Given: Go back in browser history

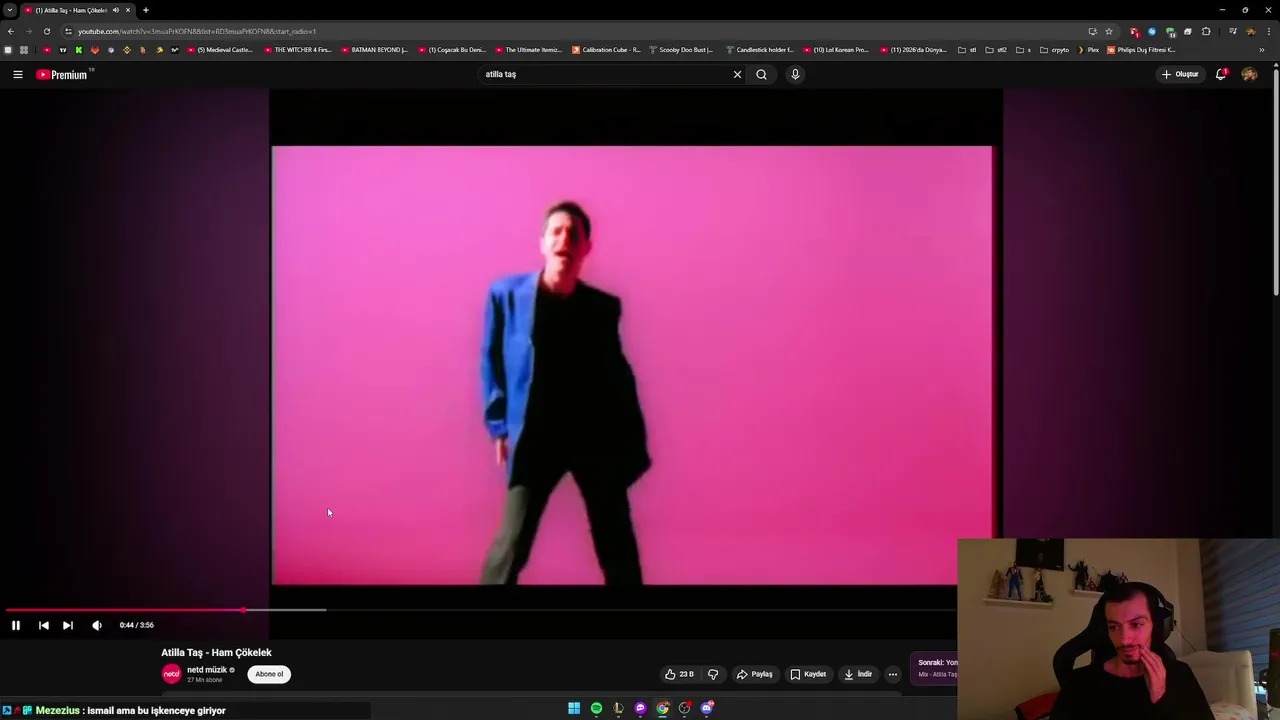Looking at the screenshot, I should pyautogui.click(x=10, y=31).
